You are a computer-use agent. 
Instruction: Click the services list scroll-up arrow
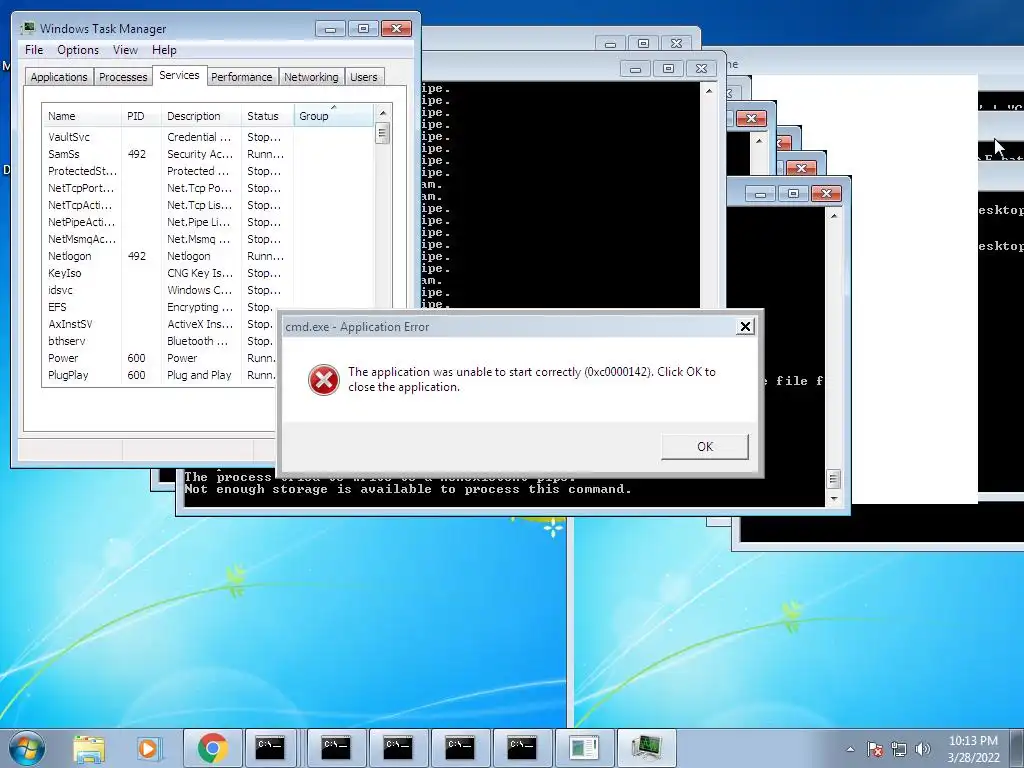383,113
